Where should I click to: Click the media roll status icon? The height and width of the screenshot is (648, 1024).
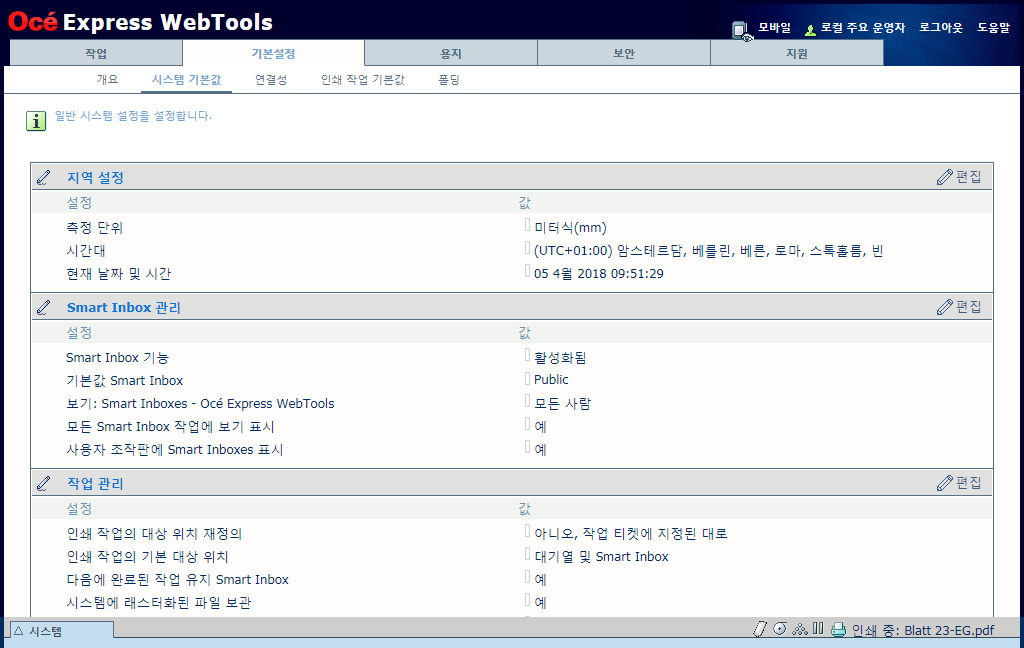pos(780,629)
